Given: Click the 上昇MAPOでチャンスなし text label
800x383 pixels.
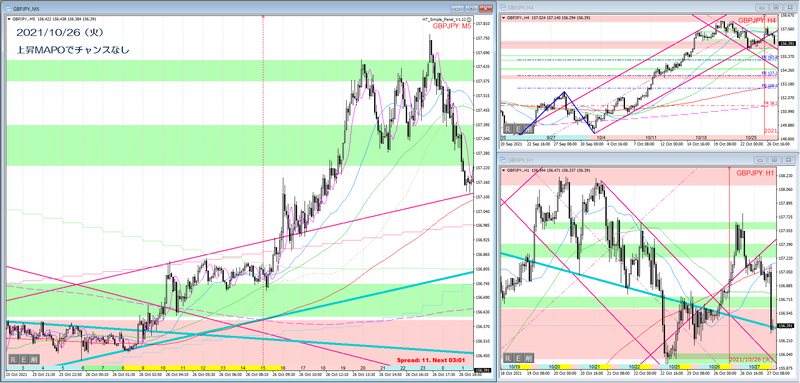Looking at the screenshot, I should click(x=73, y=50).
